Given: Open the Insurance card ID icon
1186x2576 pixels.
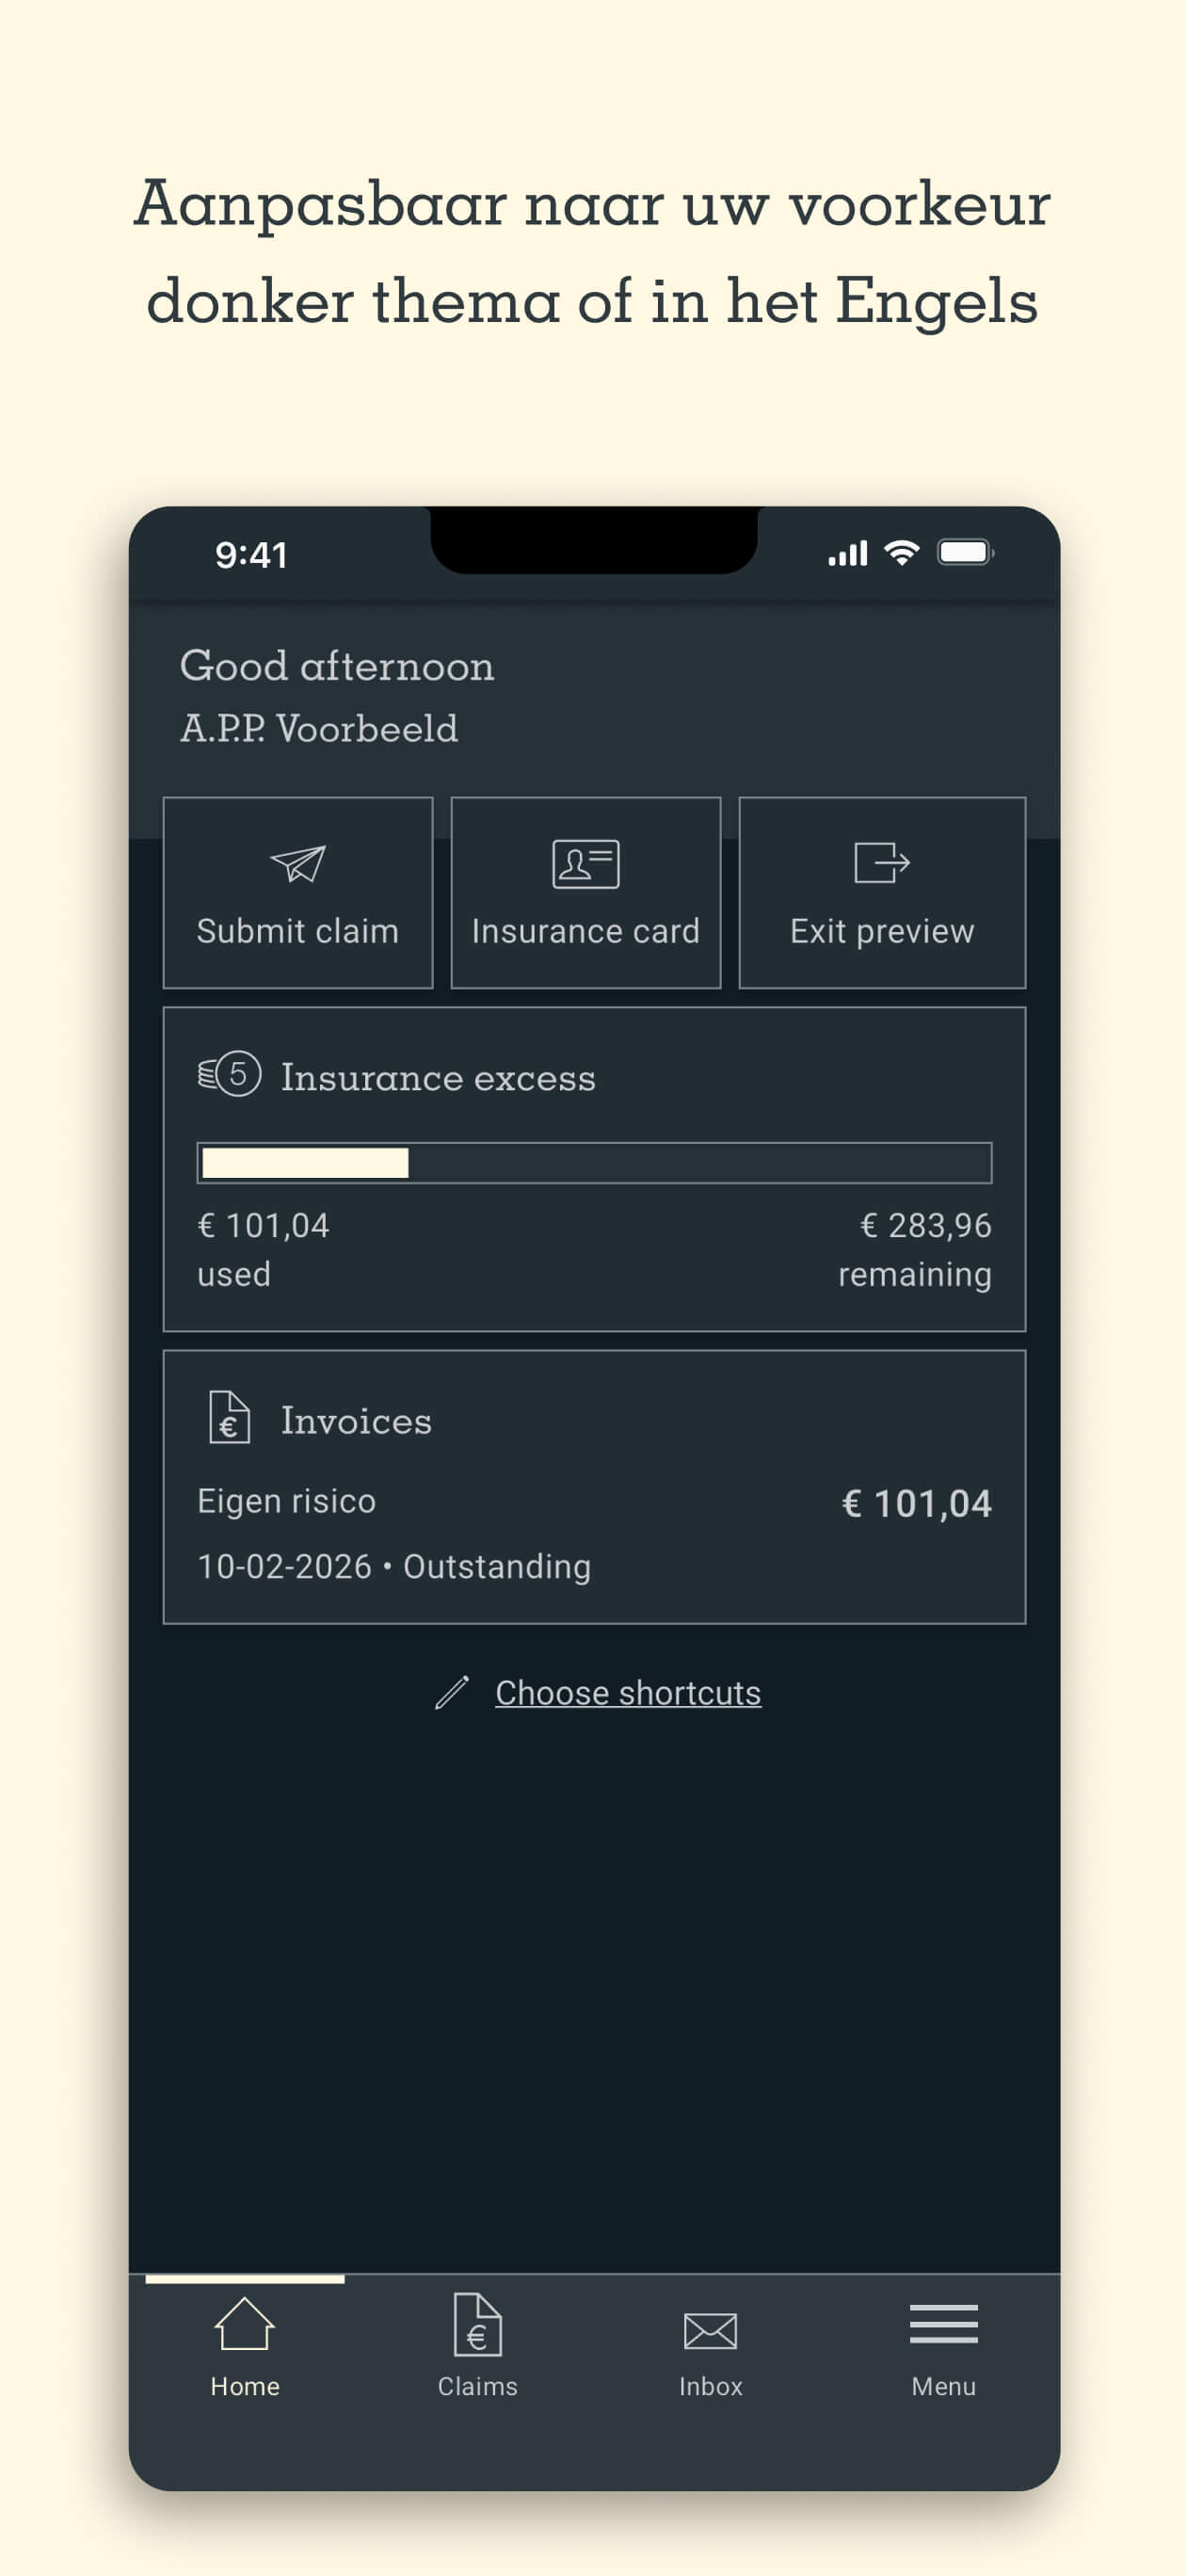Looking at the screenshot, I should pos(586,864).
